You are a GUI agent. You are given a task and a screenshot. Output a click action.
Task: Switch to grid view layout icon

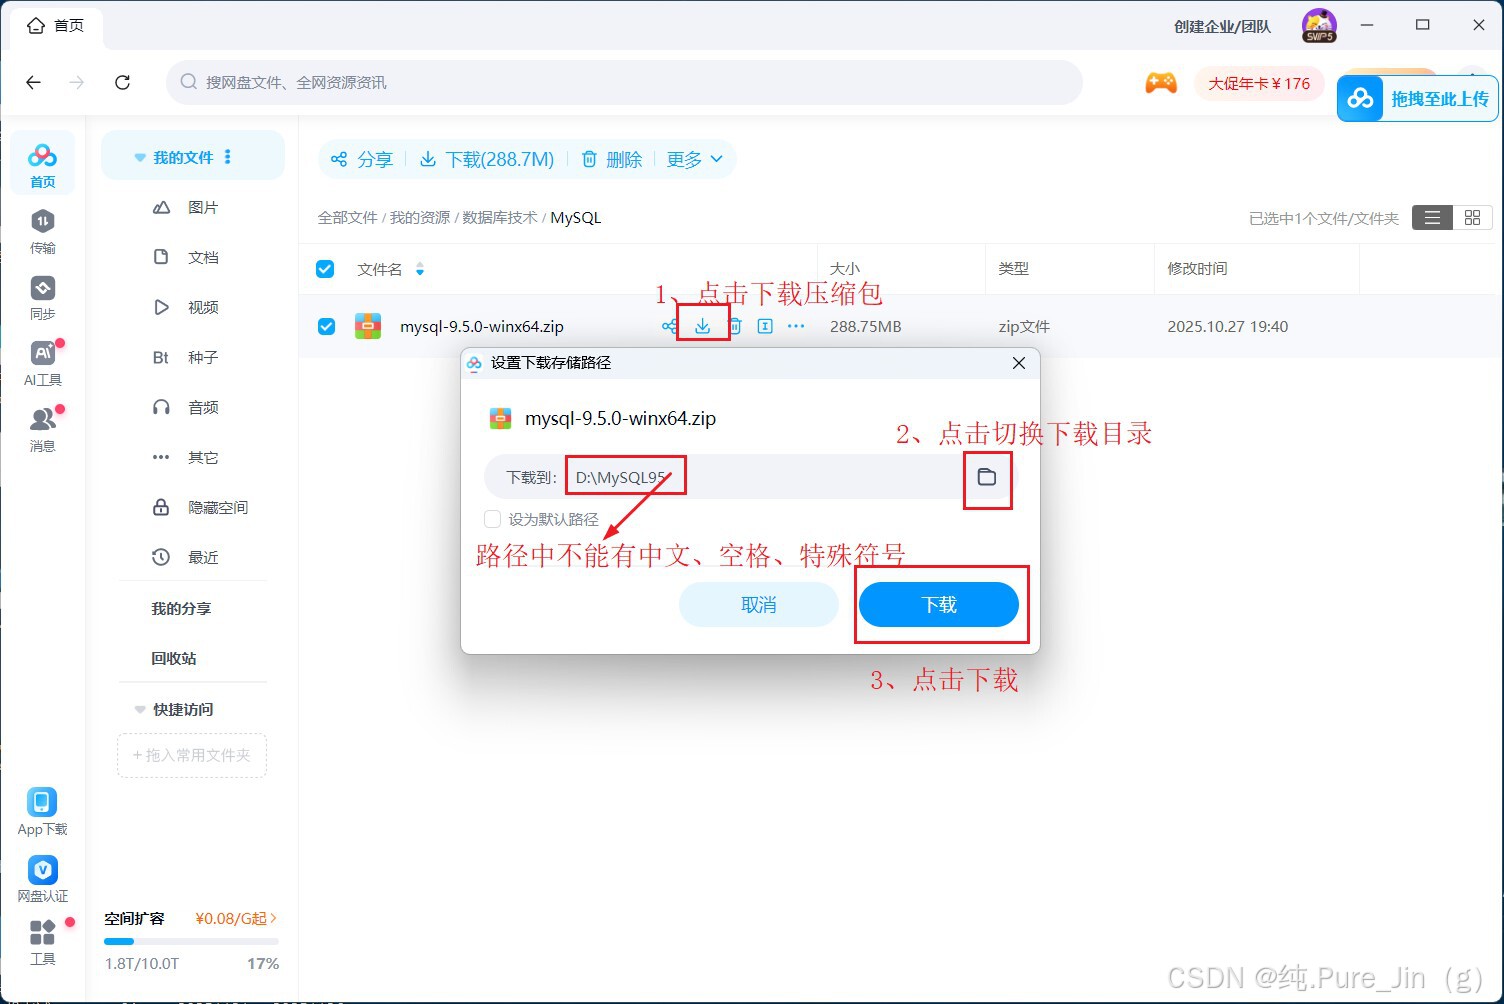(1471, 217)
